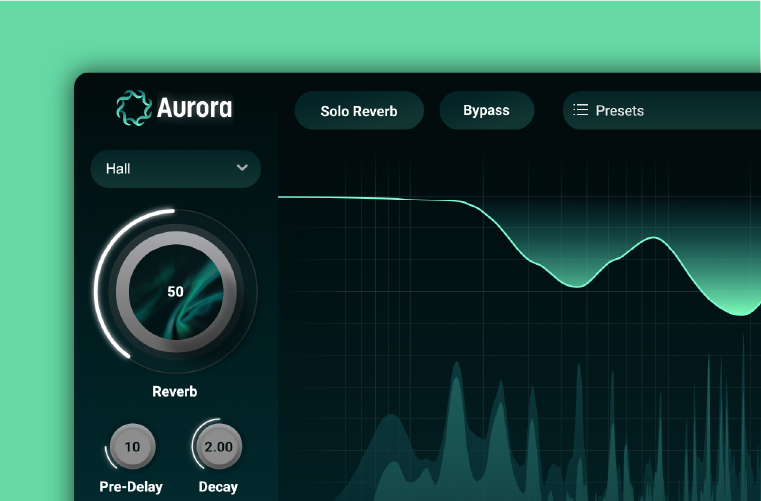
Task: Toggle the Solo Reverb button
Action: [358, 111]
